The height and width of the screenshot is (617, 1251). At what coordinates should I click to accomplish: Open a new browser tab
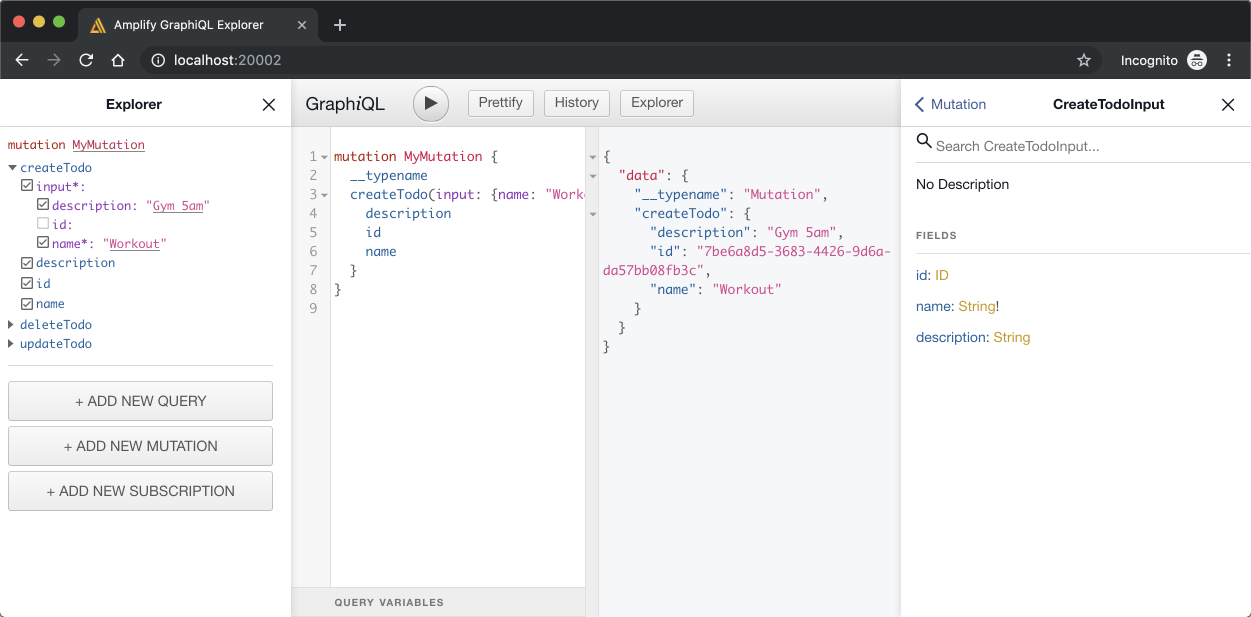coord(339,25)
